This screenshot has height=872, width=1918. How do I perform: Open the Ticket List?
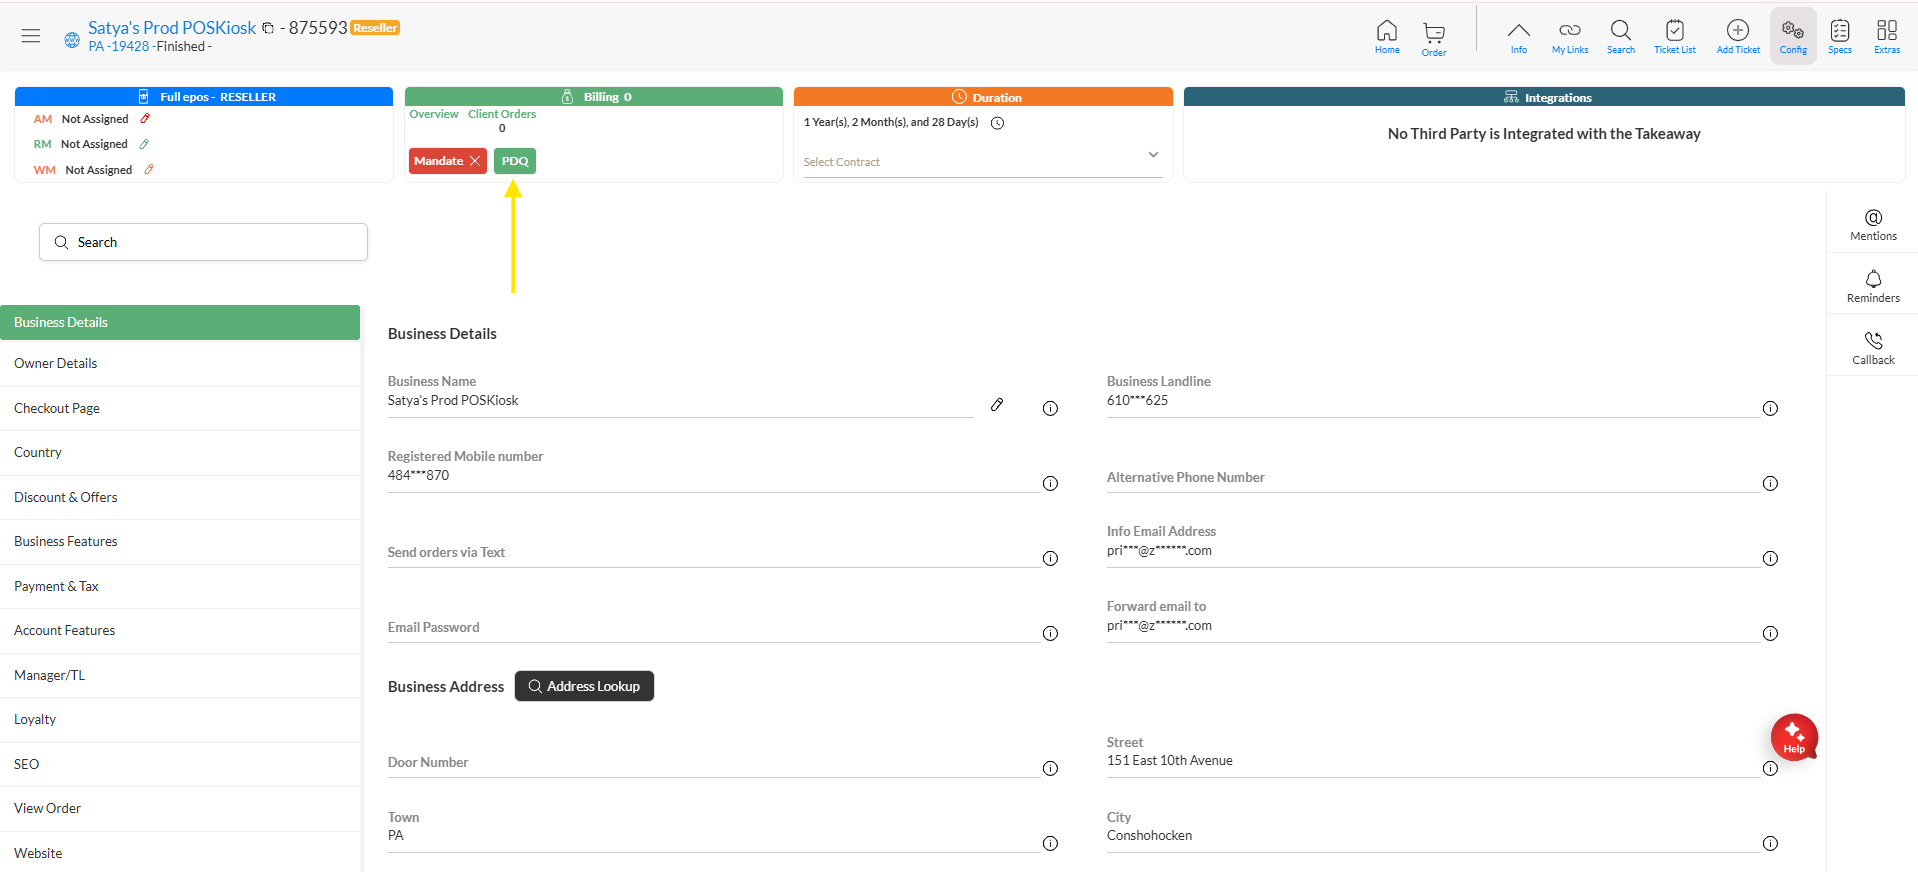point(1674,36)
